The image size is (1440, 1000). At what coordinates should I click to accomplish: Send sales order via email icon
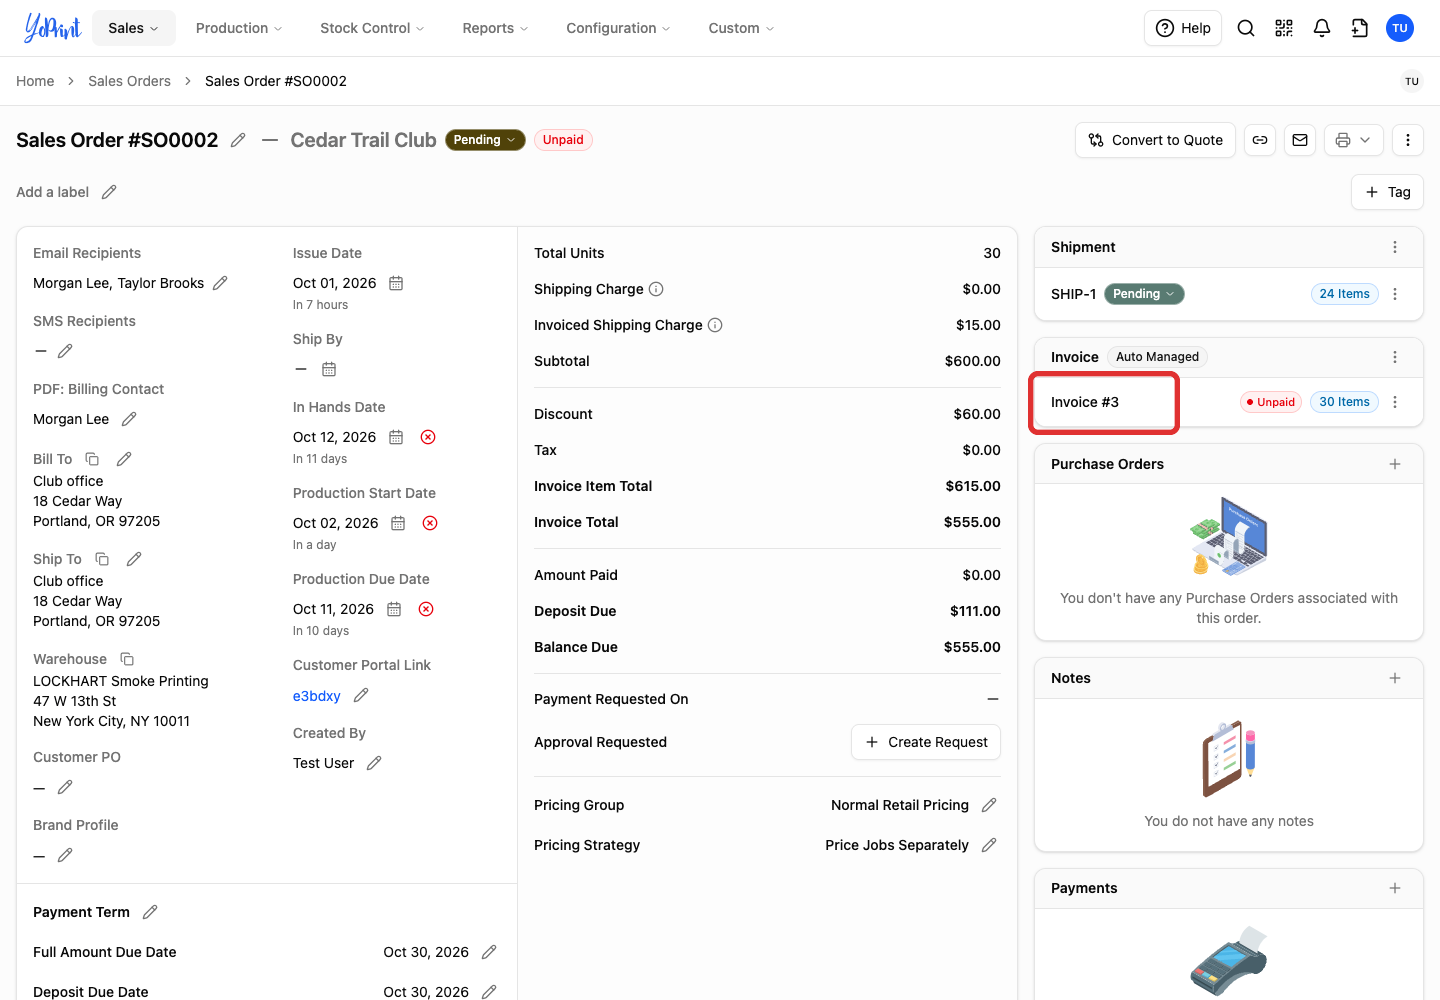1300,140
